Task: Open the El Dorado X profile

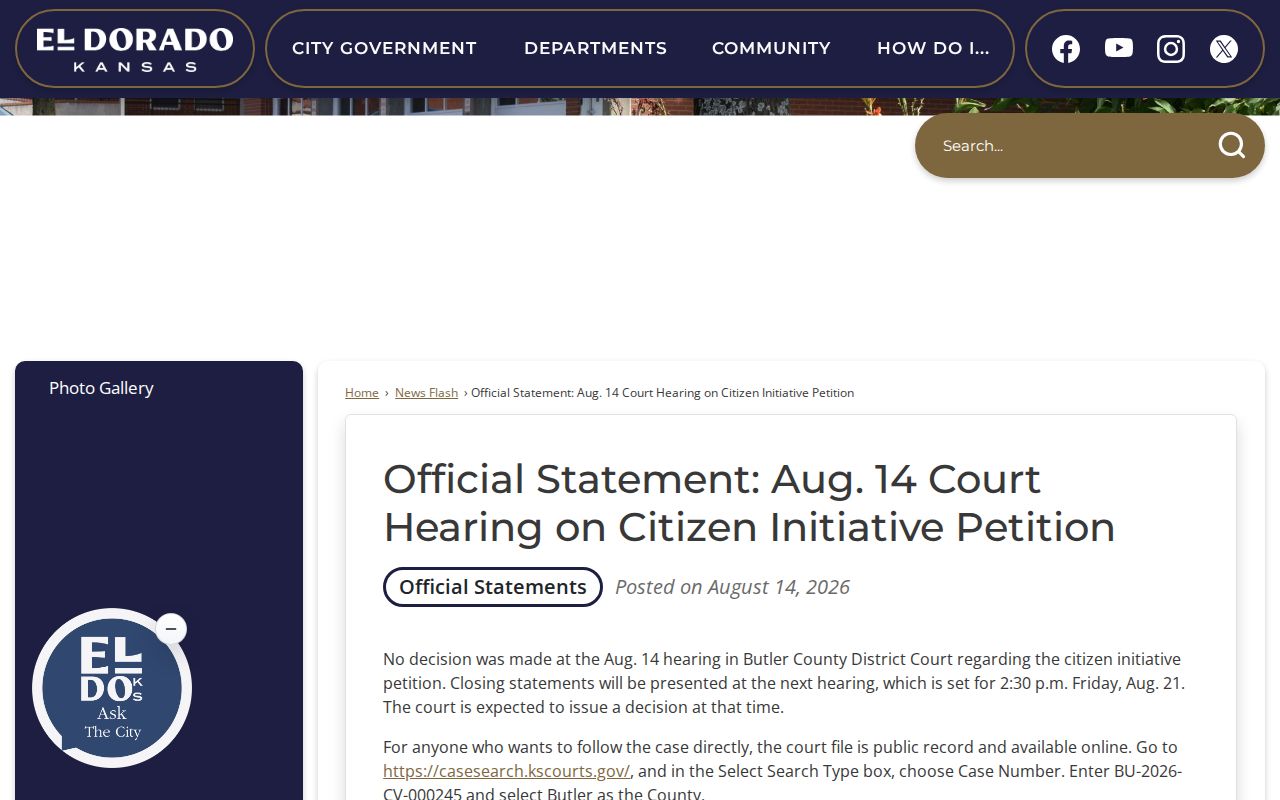Action: pos(1224,49)
